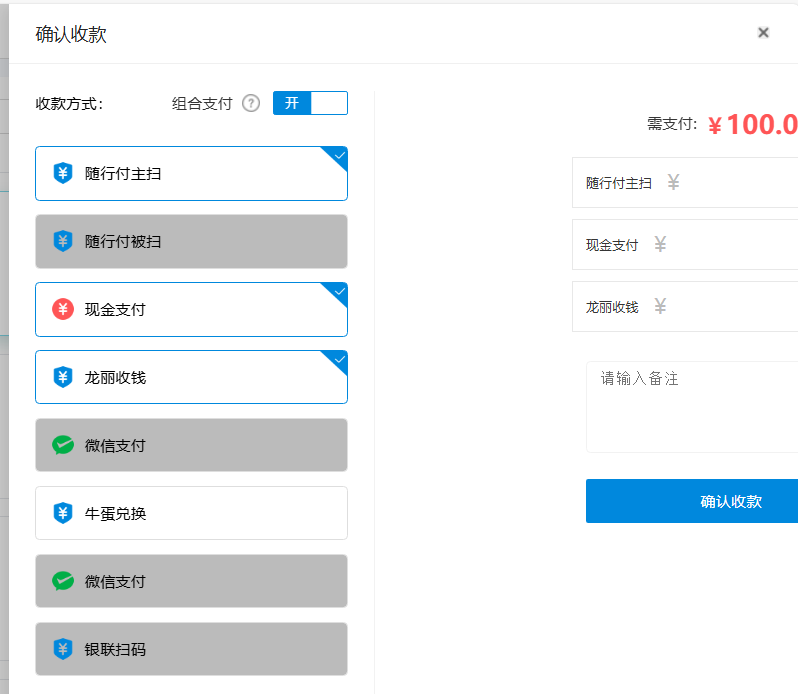This screenshot has width=798, height=694.
Task: Click WeChat icon on 微信支付 below 牛蛋兑换
Action: 63,582
